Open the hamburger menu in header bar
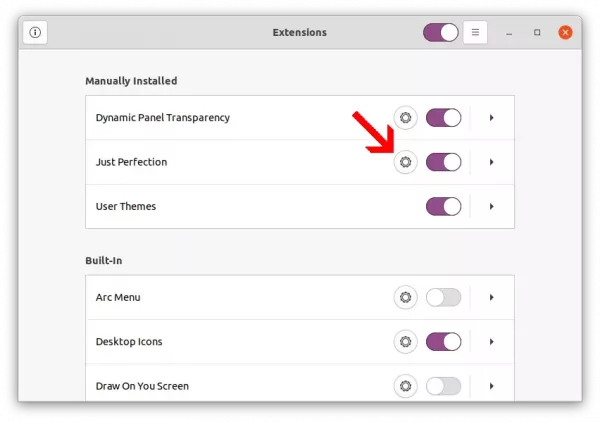Viewport: 600px width, 422px height. click(475, 33)
